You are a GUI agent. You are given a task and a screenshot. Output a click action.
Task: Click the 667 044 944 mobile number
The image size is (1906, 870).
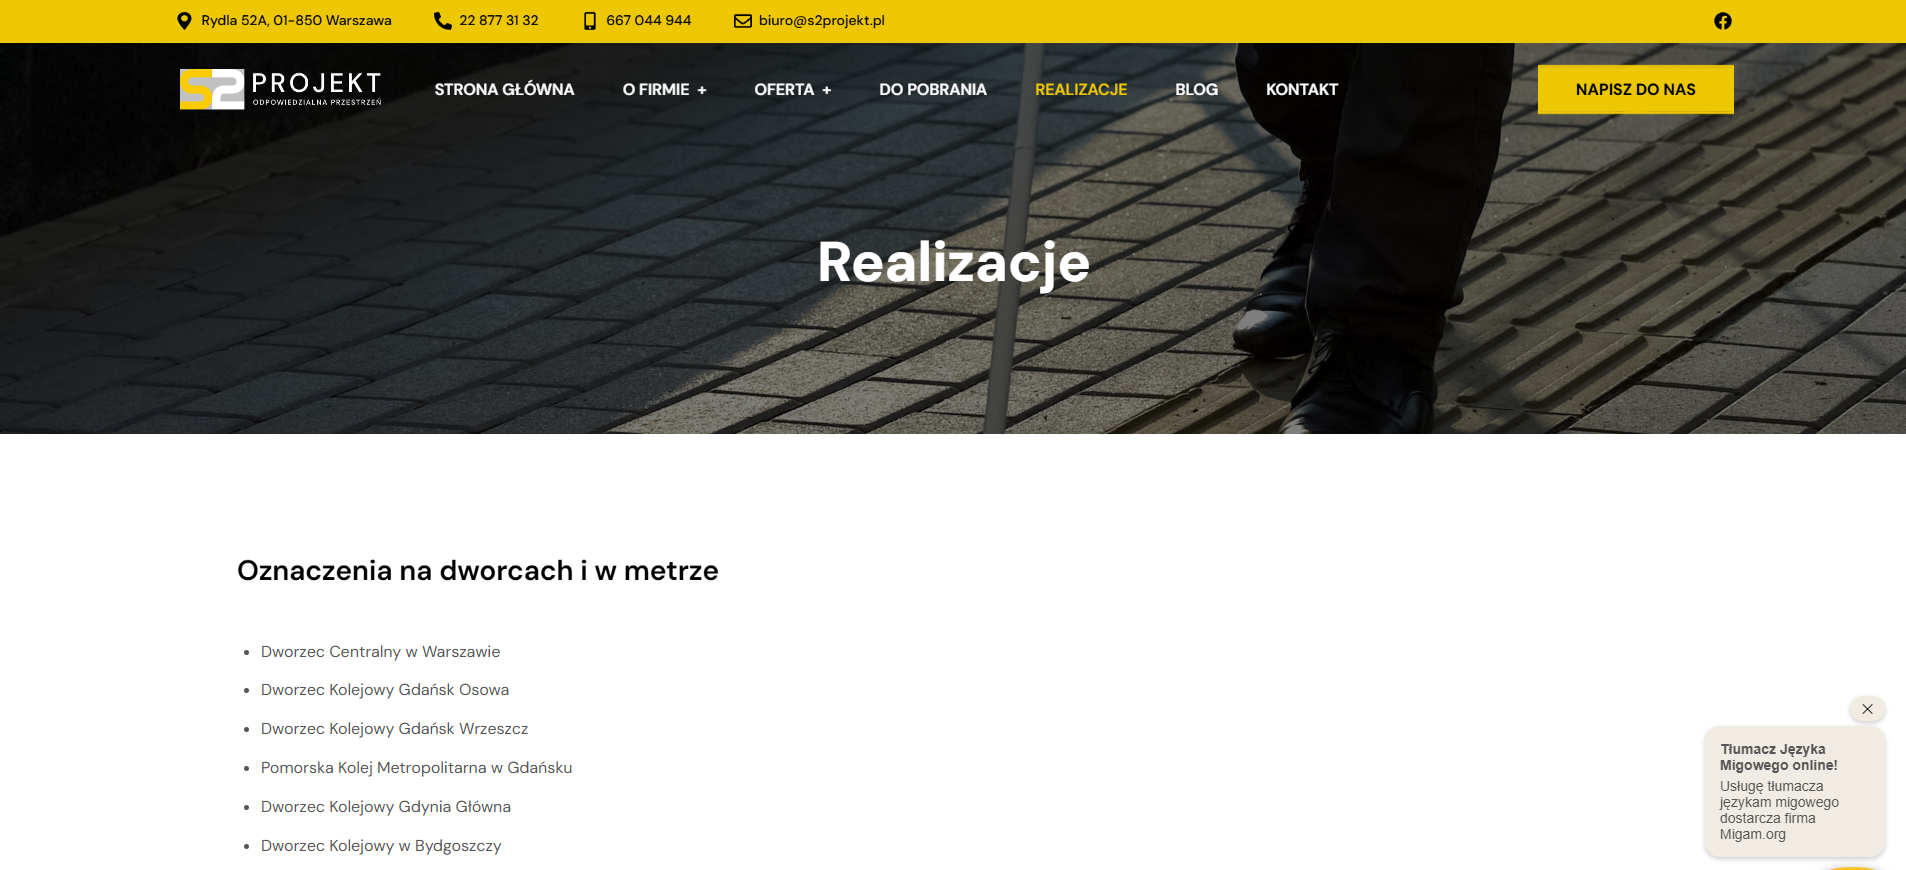pos(648,21)
